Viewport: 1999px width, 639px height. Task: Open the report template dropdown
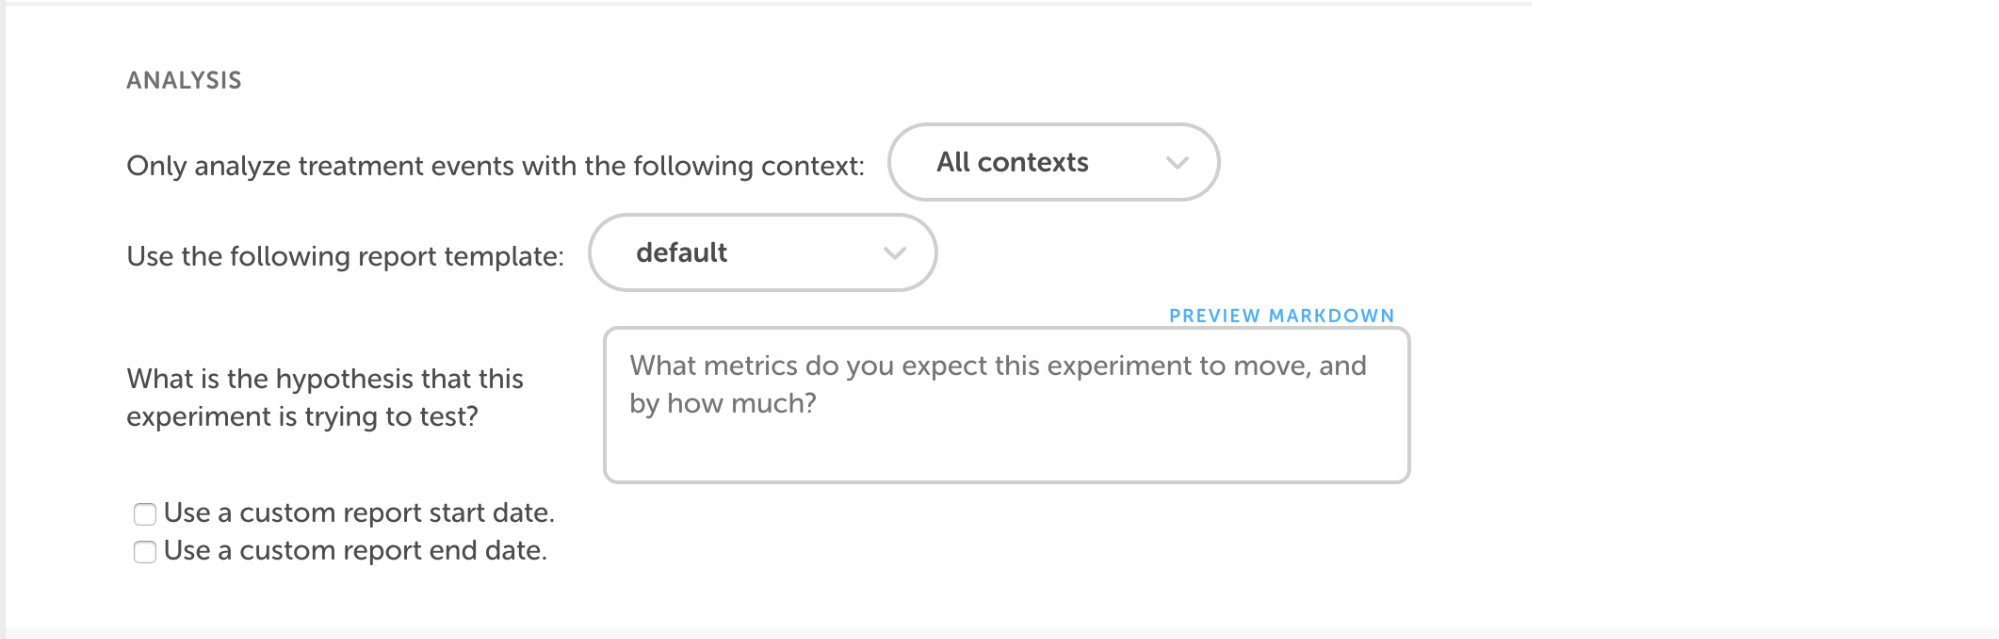pos(762,253)
